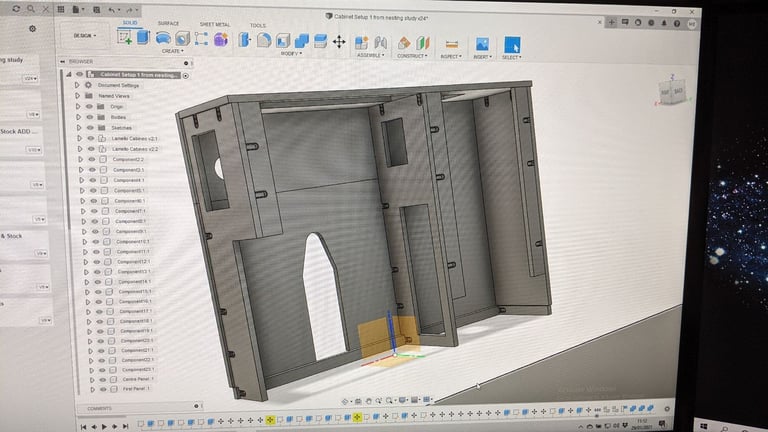Switch to the Tools tab
The width and height of the screenshot is (768, 432).
[x=258, y=25]
